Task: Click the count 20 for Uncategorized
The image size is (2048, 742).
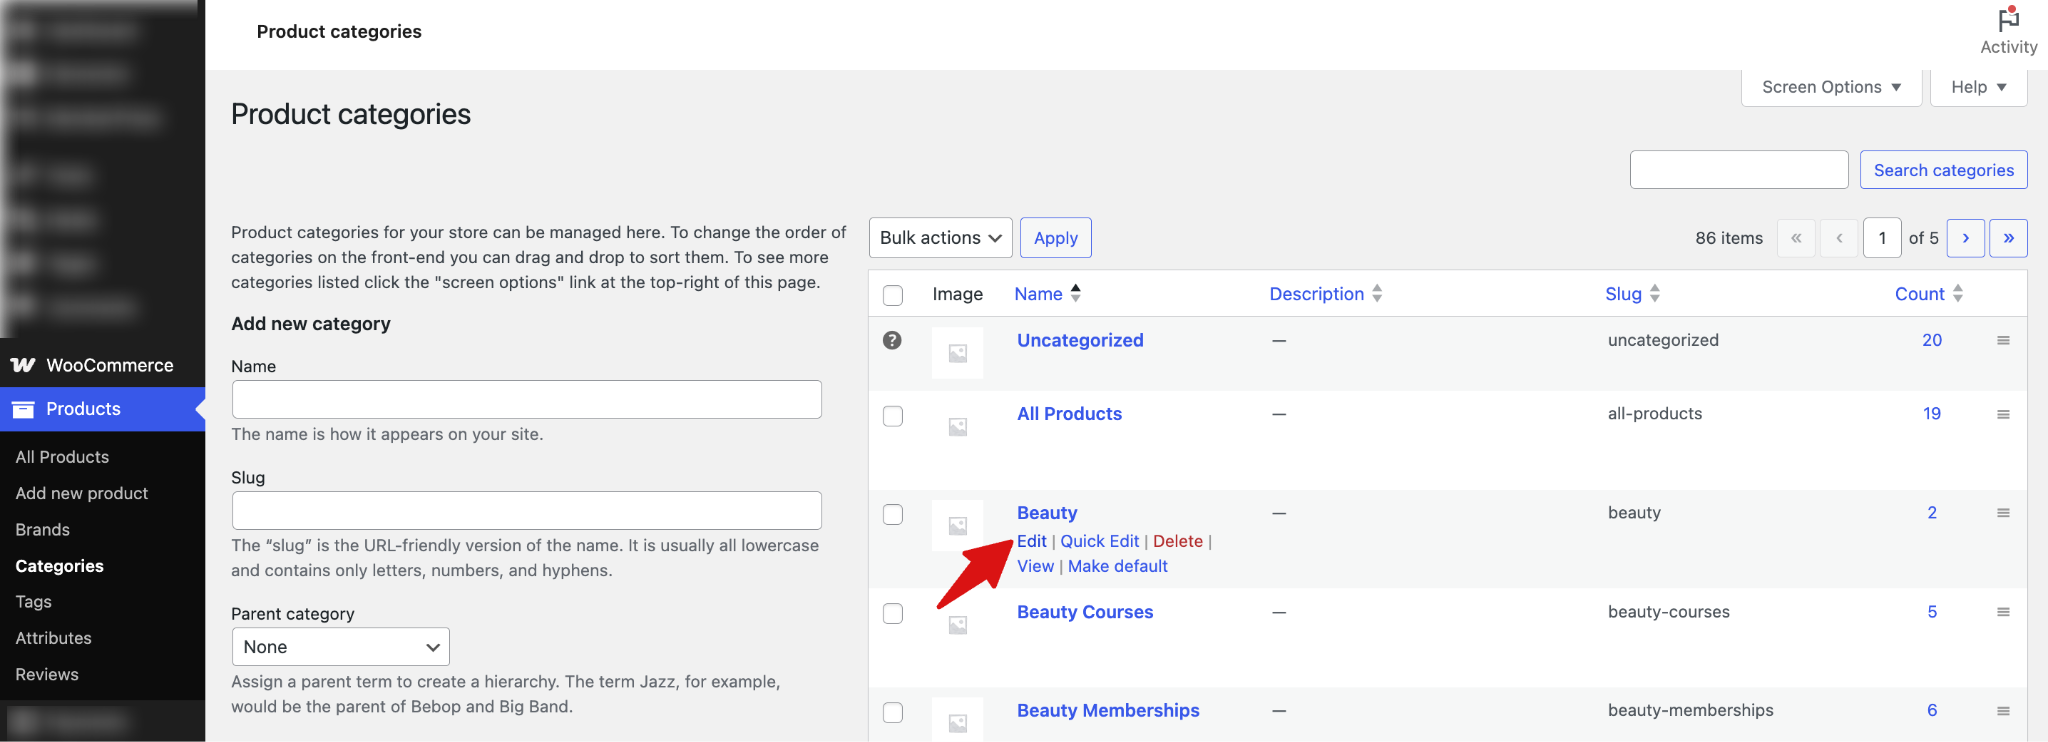Action: (1932, 340)
